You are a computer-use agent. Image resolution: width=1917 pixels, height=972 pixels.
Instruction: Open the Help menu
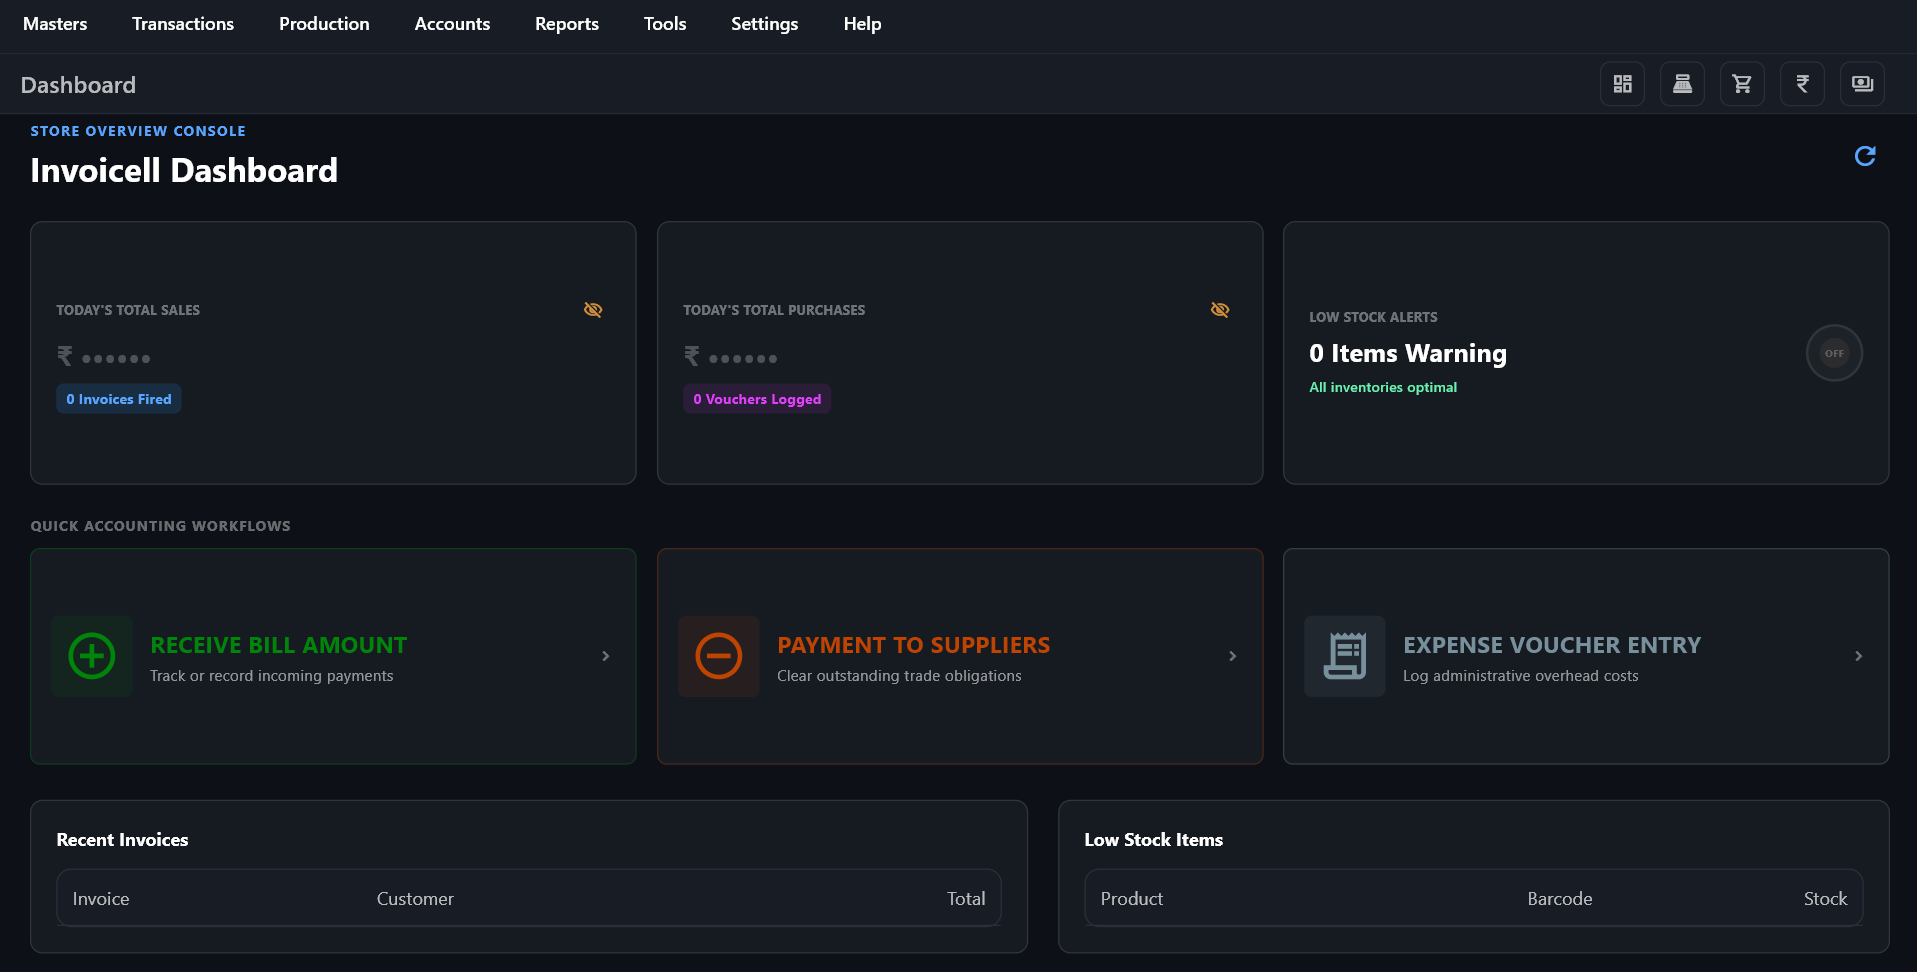(862, 24)
